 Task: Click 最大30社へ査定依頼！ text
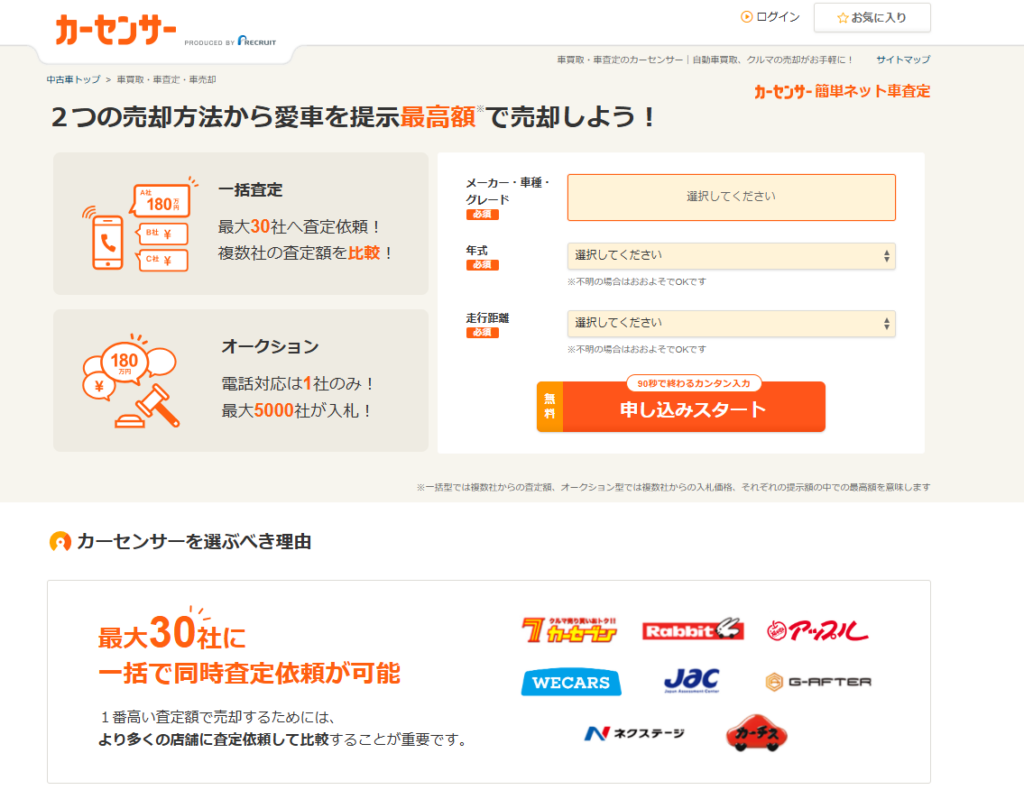tap(299, 227)
